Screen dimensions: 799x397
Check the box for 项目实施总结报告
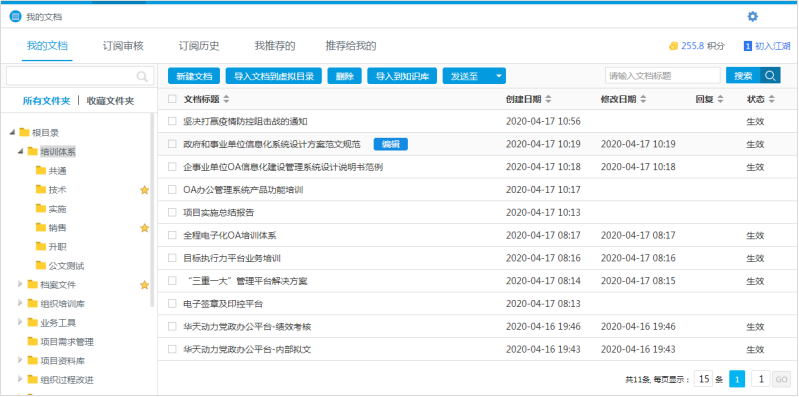point(172,213)
